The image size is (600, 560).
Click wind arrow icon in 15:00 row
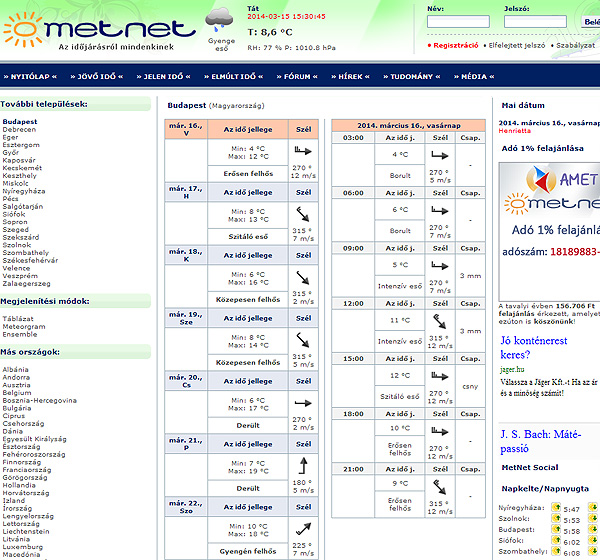pyautogui.click(x=440, y=376)
